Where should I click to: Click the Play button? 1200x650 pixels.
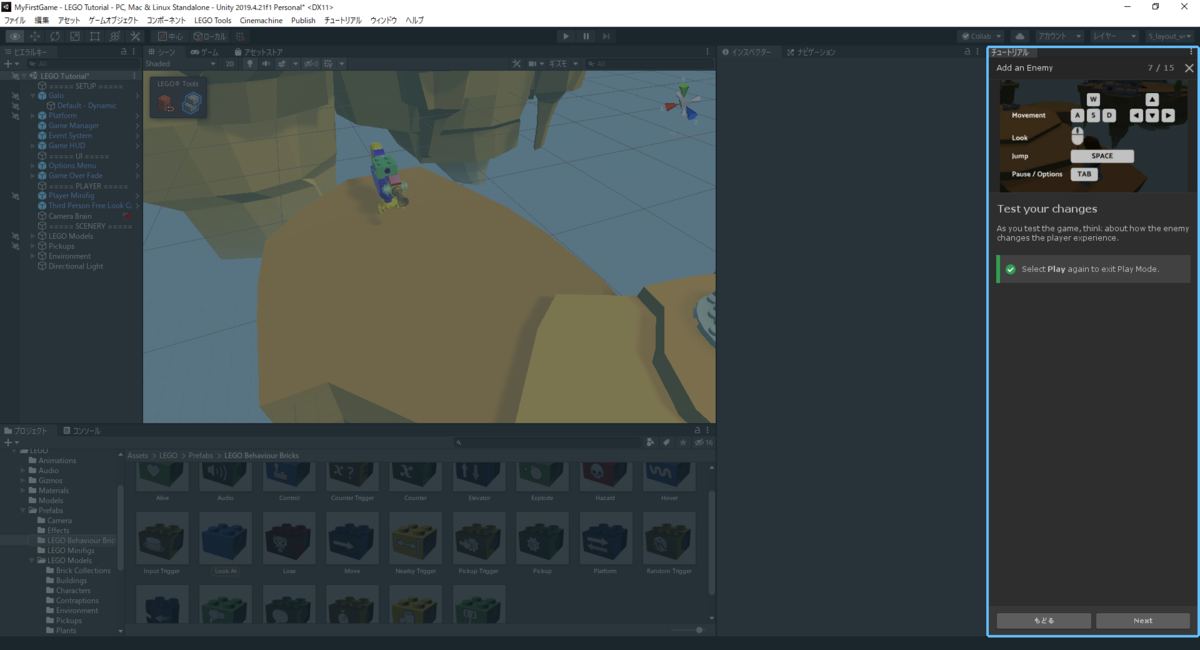[x=566, y=36]
